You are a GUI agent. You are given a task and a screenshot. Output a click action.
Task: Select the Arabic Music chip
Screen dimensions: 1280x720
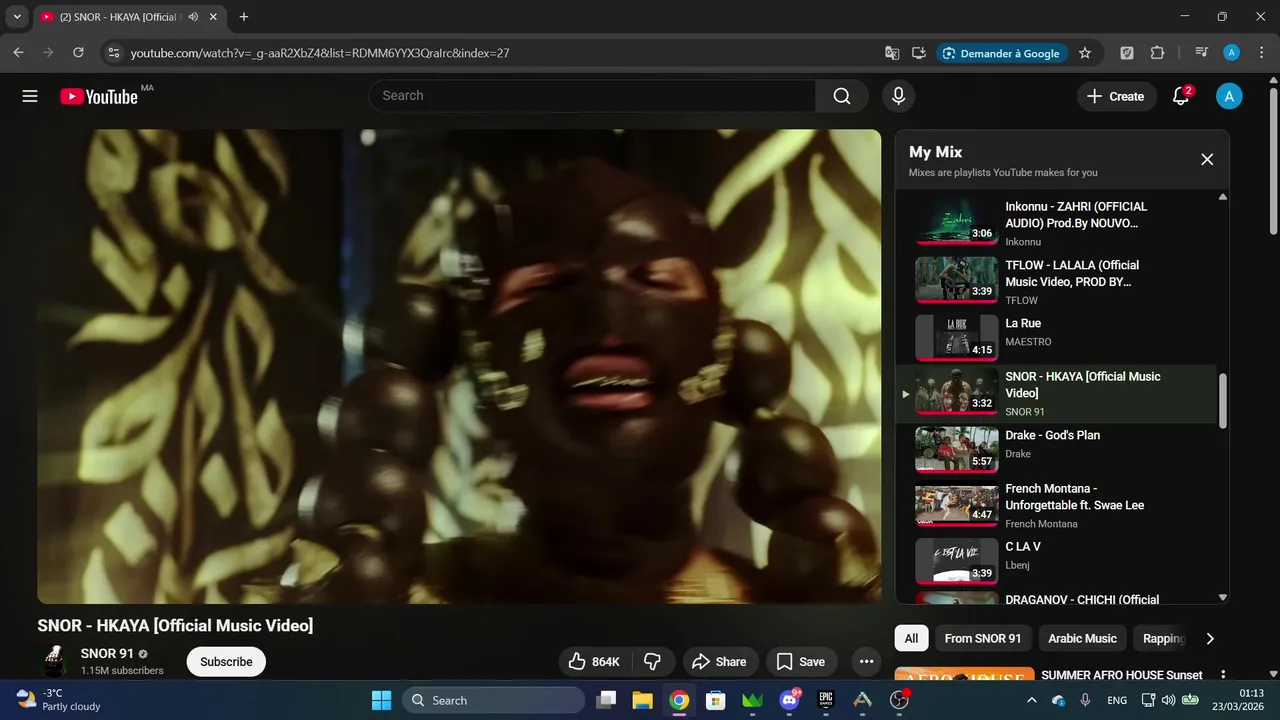[x=1082, y=638]
